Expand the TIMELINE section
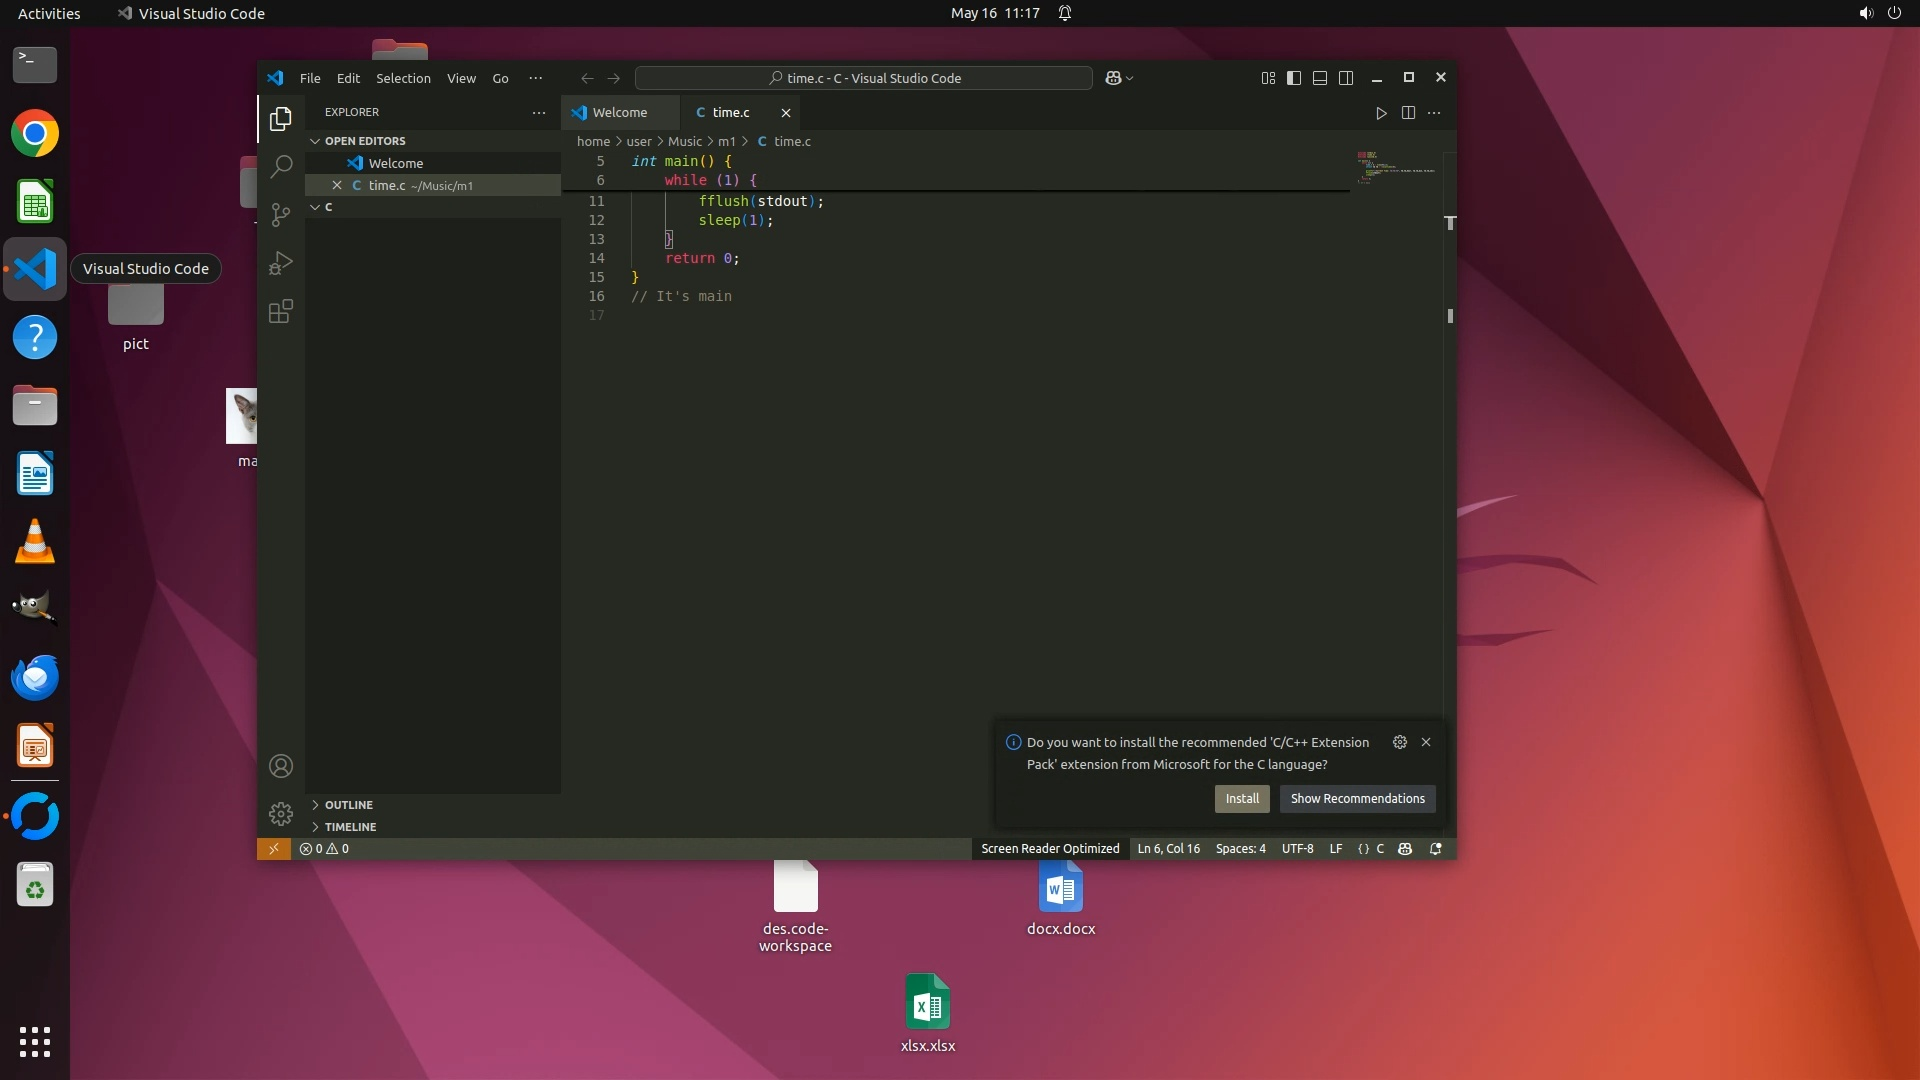Viewport: 1920px width, 1080px height. 350,827
